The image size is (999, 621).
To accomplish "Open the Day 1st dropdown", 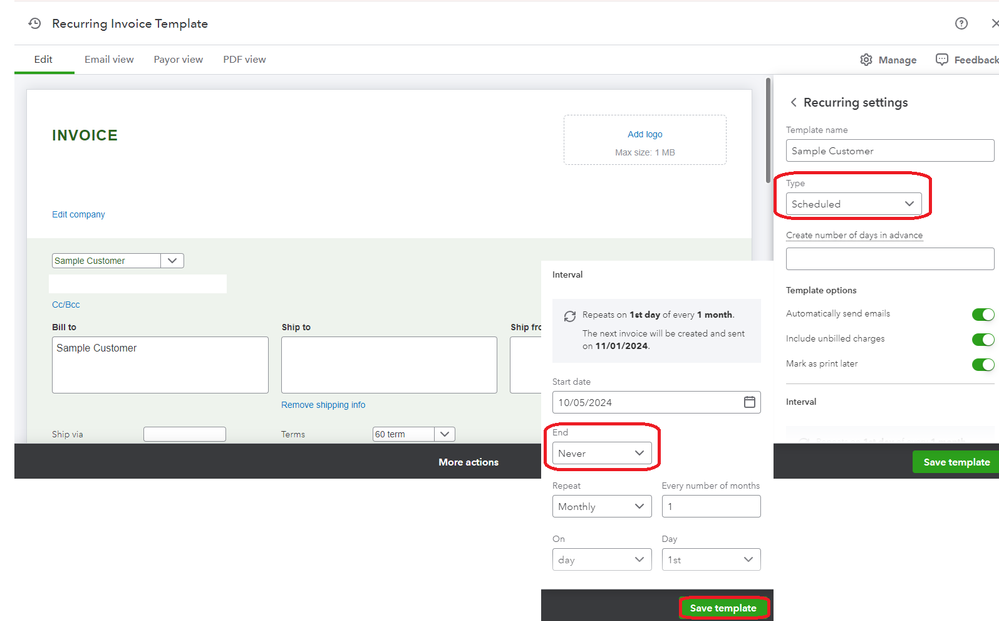I will (x=710, y=559).
